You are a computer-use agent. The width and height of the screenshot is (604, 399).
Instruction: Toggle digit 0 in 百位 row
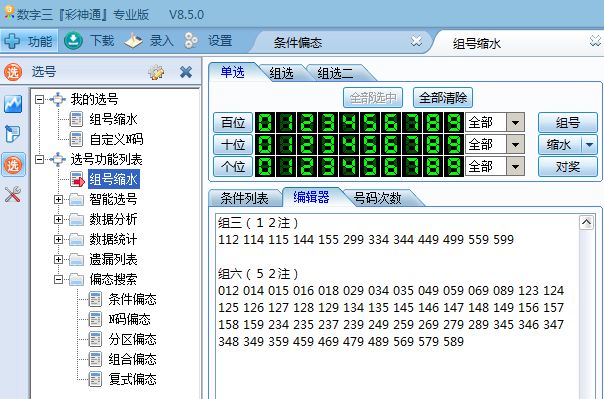(265, 123)
